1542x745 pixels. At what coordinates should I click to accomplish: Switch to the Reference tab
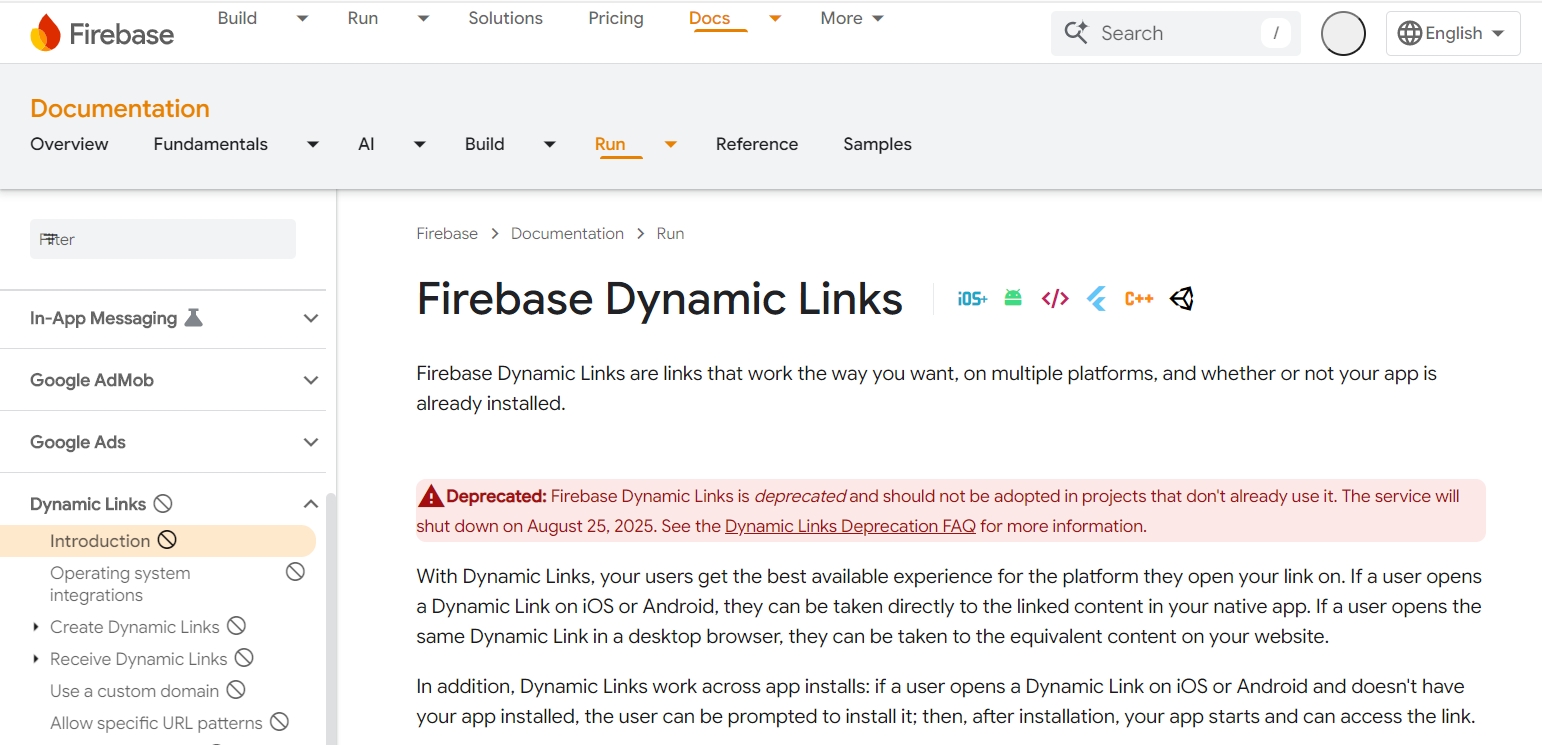pos(757,144)
